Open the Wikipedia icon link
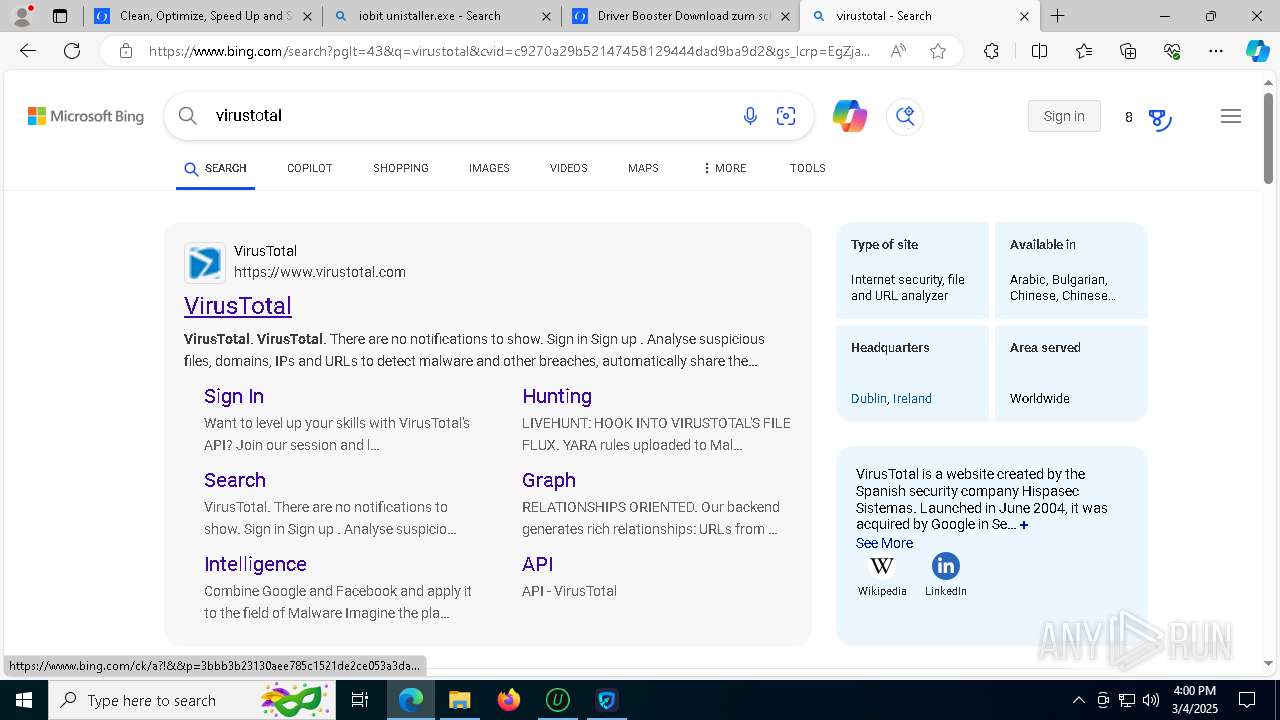The height and width of the screenshot is (720, 1280). [882, 566]
